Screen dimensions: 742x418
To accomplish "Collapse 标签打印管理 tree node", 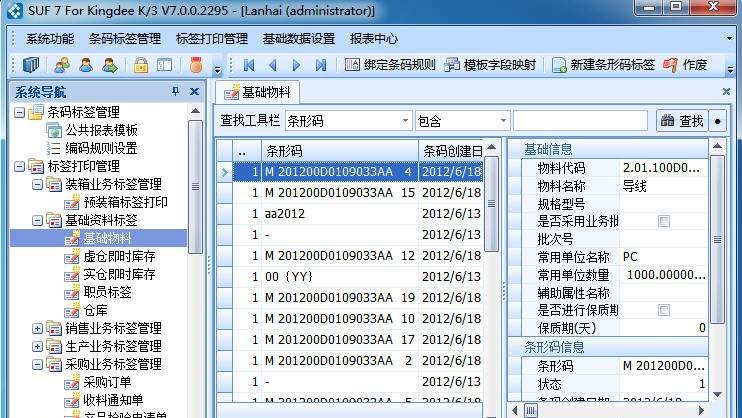I will (19, 167).
